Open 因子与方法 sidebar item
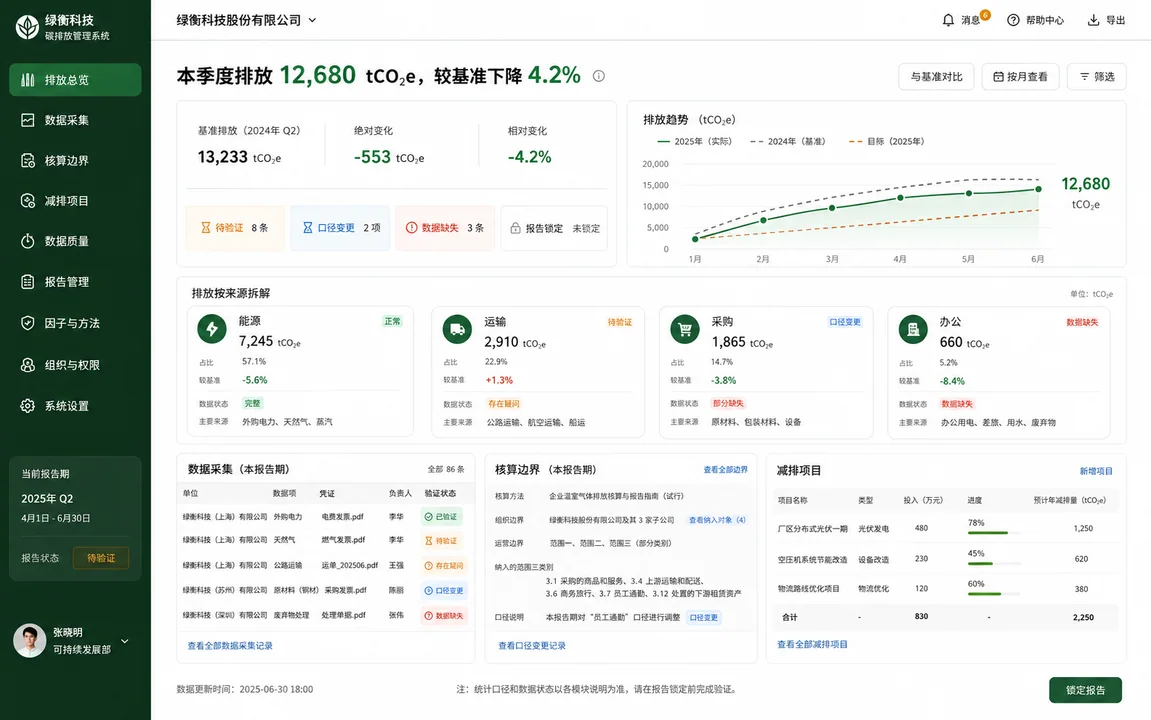This screenshot has height=720, width=1151. [x=75, y=324]
